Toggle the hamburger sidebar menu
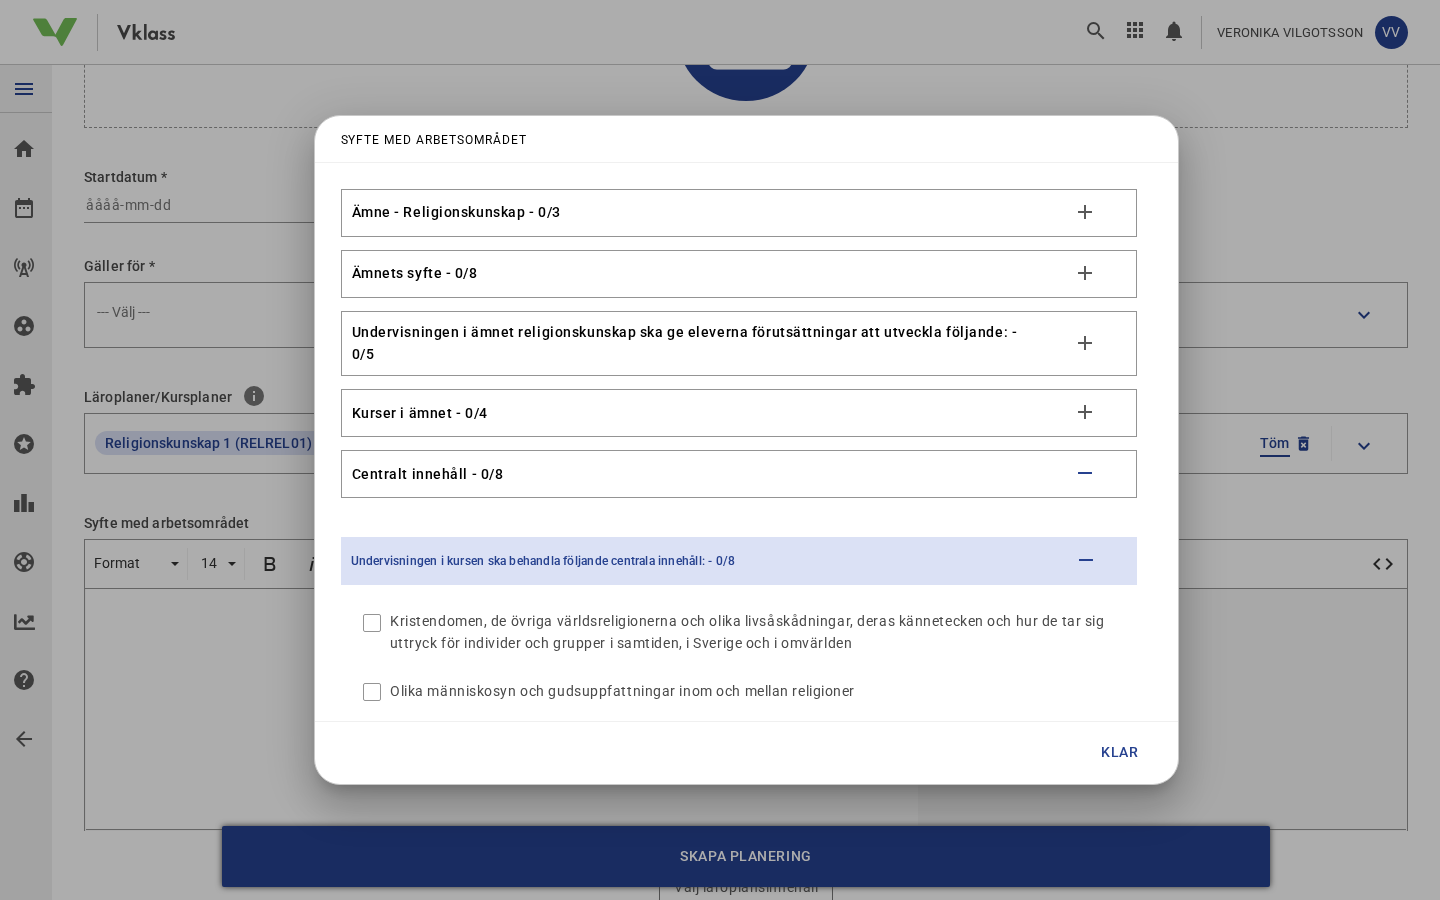The height and width of the screenshot is (900, 1440). click(24, 89)
